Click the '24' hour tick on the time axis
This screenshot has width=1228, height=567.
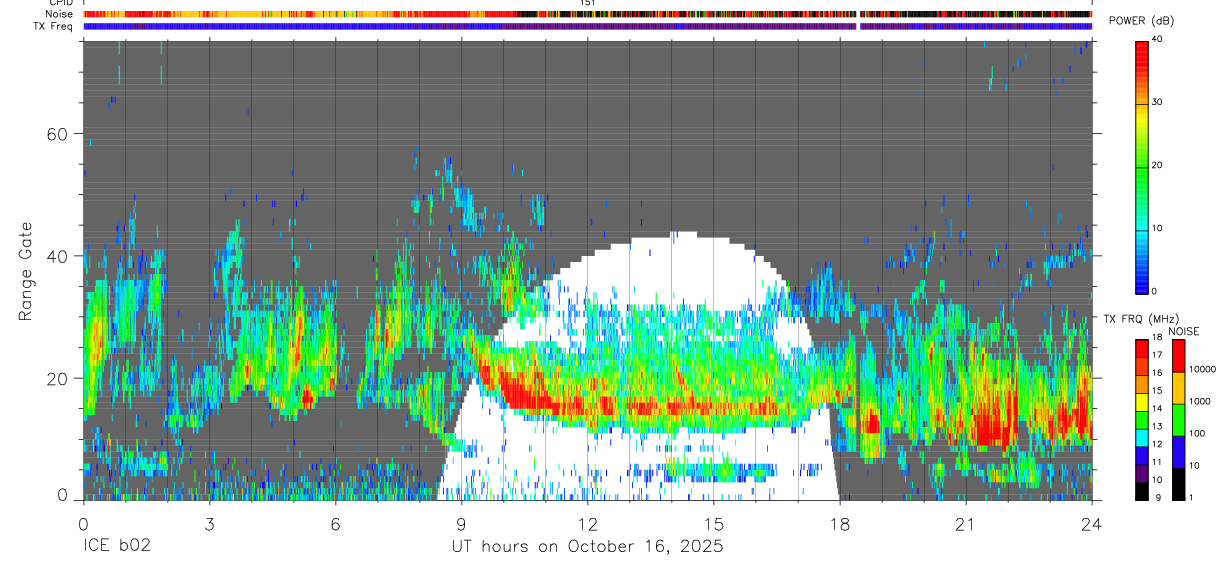1092,523
